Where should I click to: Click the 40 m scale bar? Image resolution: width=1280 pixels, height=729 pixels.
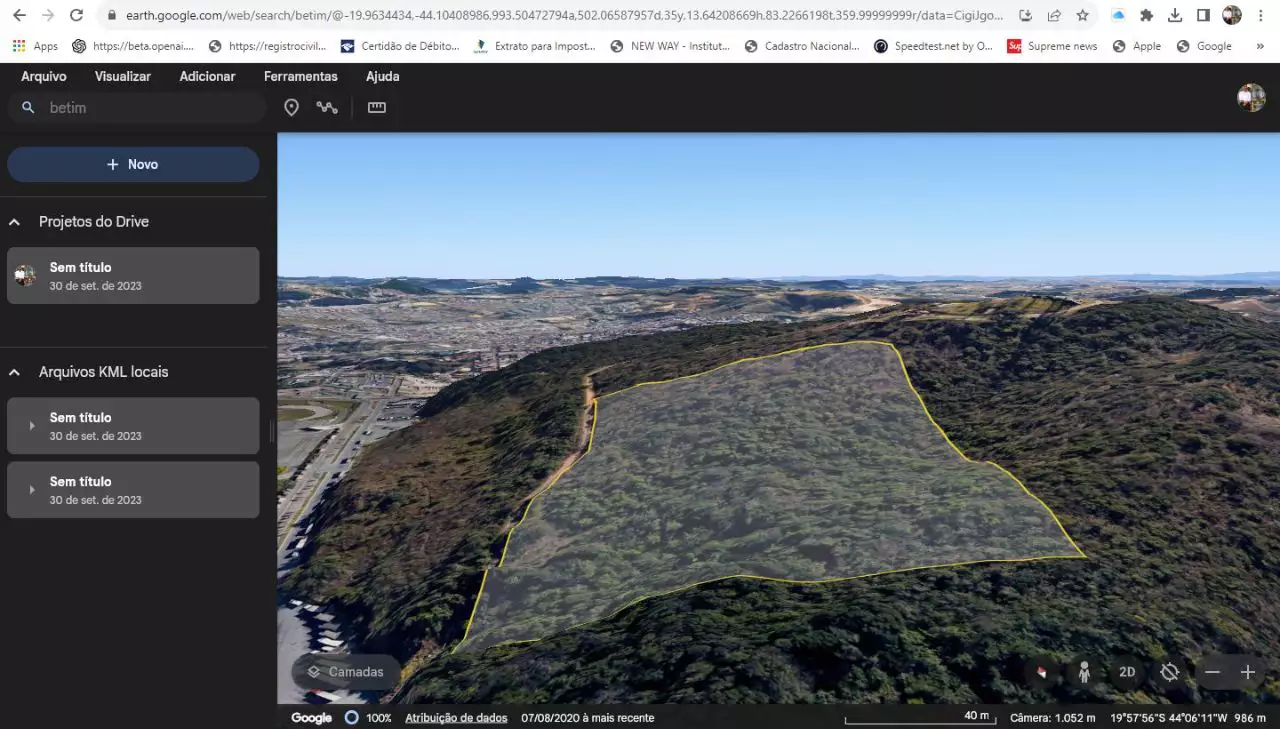[x=919, y=718]
